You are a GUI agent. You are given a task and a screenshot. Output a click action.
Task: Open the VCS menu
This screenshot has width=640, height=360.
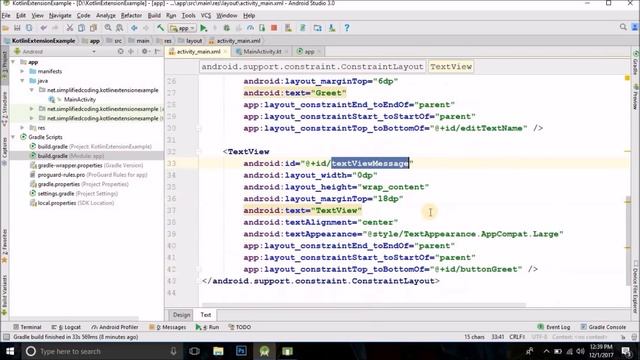pos(206,16)
